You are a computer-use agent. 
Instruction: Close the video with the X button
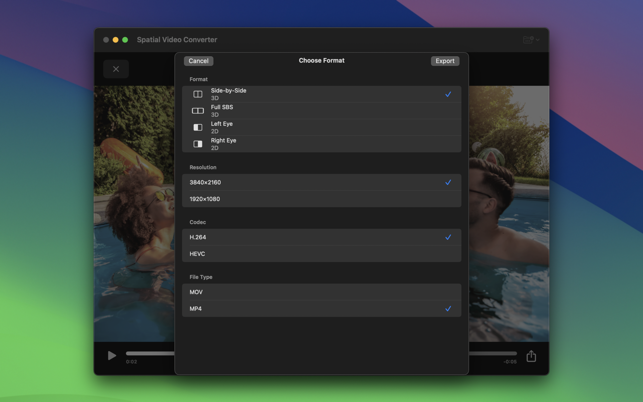tap(116, 69)
